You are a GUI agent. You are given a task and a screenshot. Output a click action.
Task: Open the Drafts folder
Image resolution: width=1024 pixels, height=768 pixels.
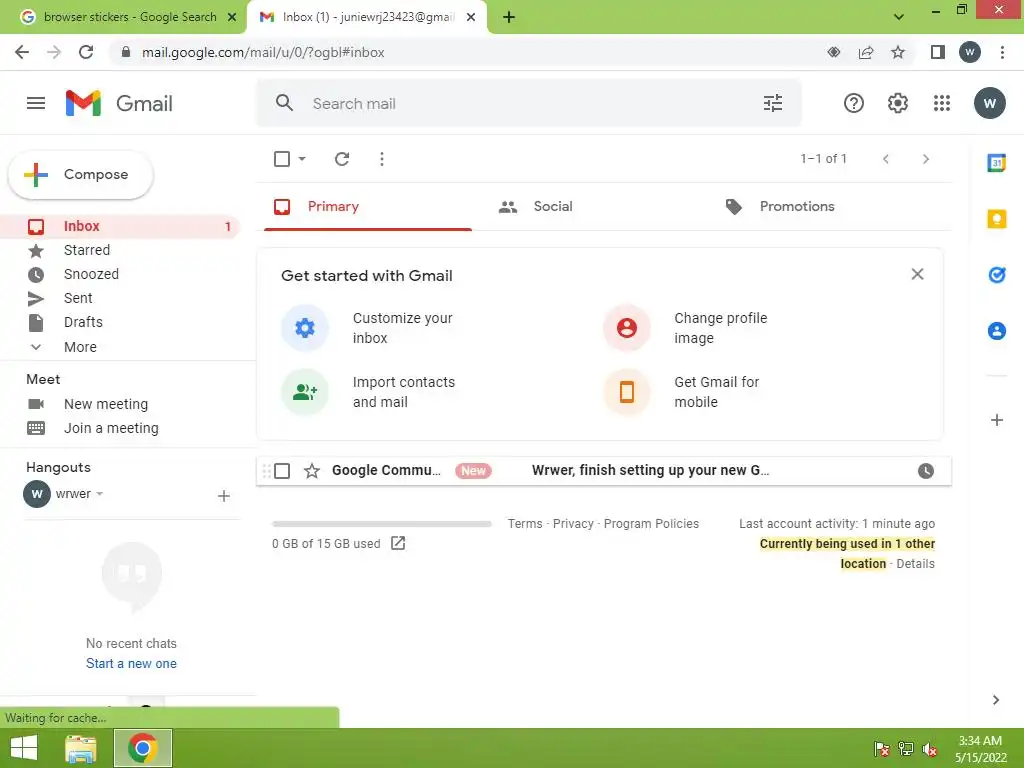120,322
